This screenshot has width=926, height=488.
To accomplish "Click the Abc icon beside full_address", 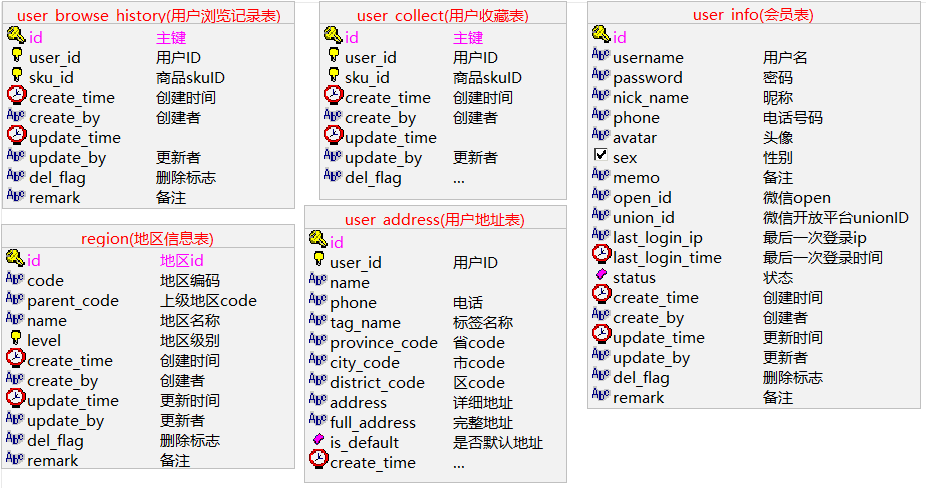I will point(318,420).
